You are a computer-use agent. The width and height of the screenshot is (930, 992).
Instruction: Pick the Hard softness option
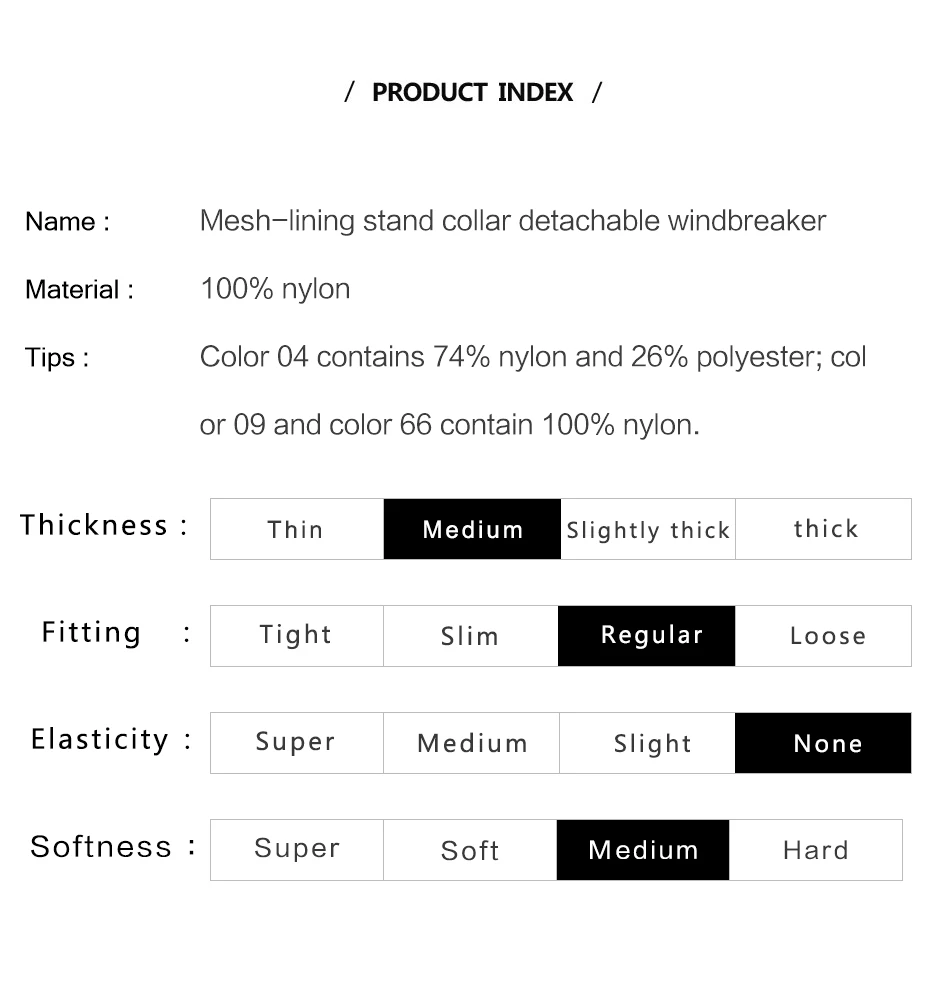pos(816,850)
